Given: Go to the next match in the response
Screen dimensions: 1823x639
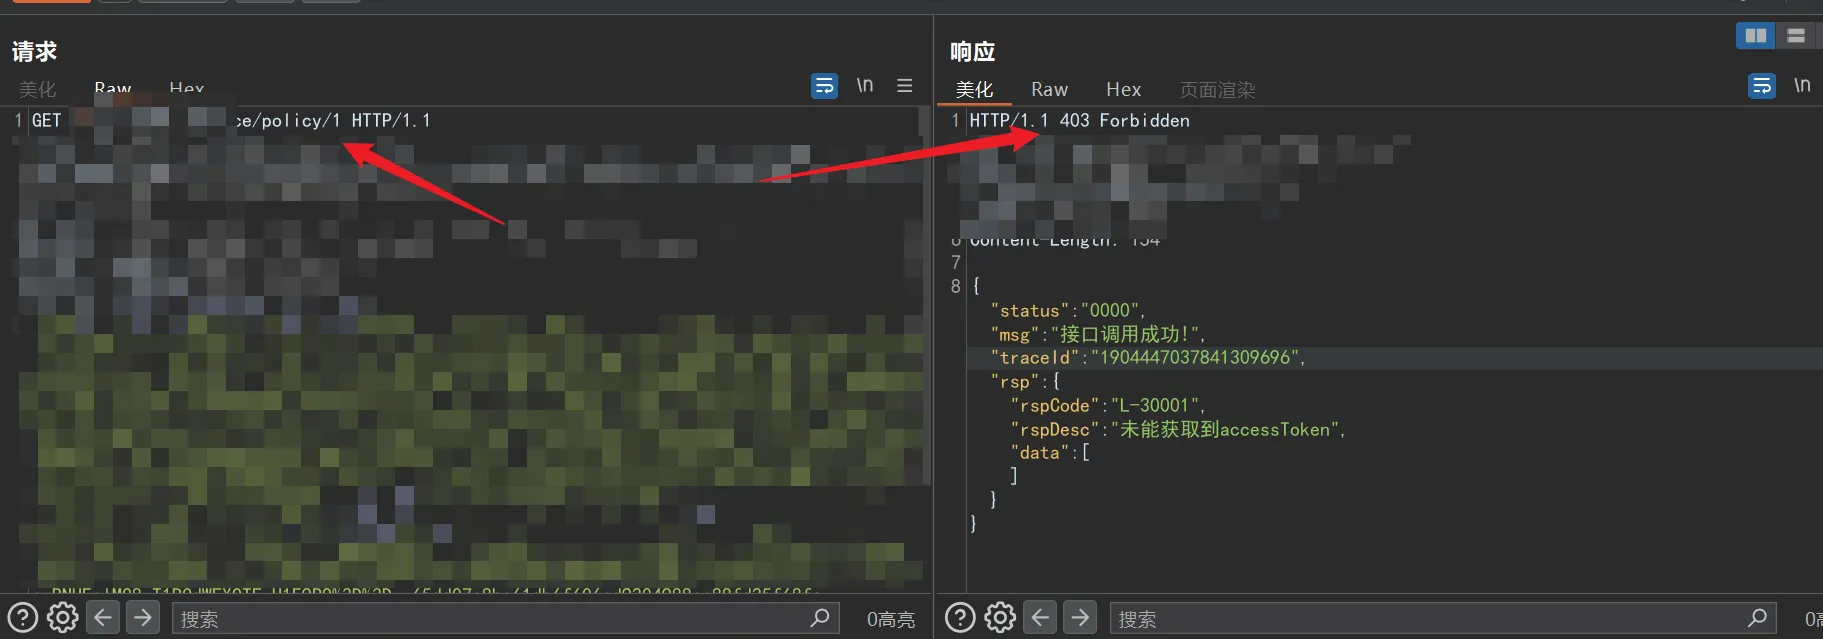Looking at the screenshot, I should (1080, 618).
